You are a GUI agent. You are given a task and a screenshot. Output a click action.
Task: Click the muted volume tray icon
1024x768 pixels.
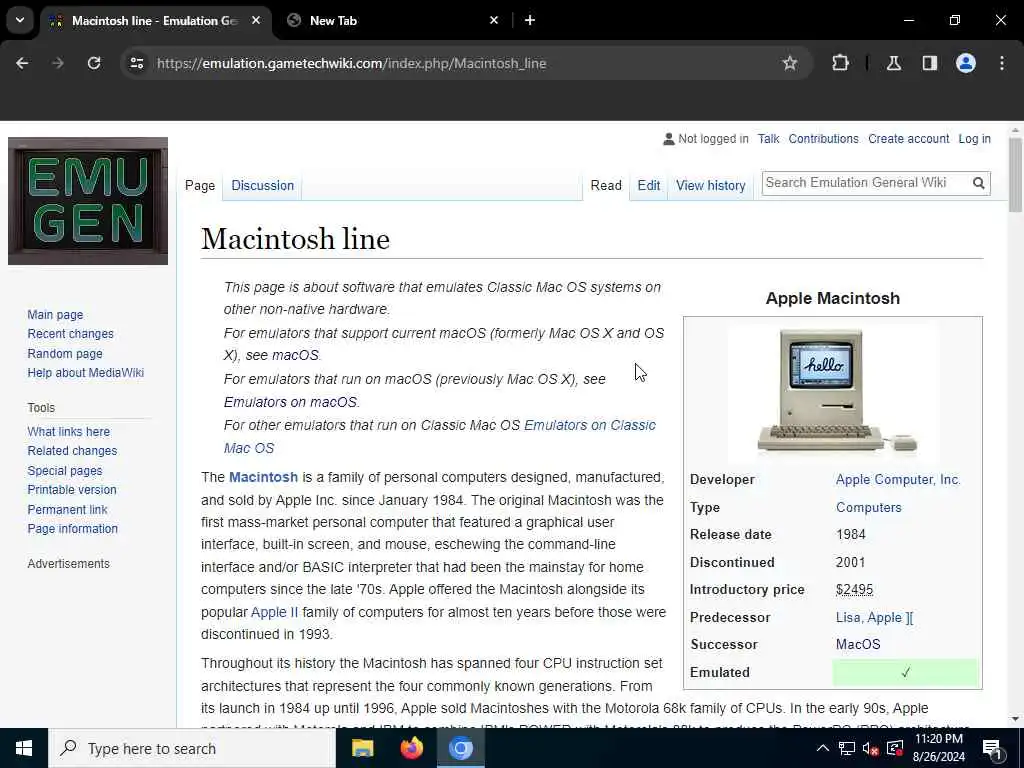(x=870, y=748)
